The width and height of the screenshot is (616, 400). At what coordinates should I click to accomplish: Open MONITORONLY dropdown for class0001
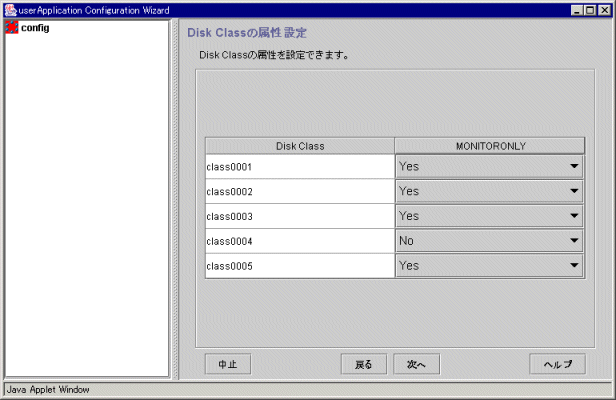coord(489,167)
